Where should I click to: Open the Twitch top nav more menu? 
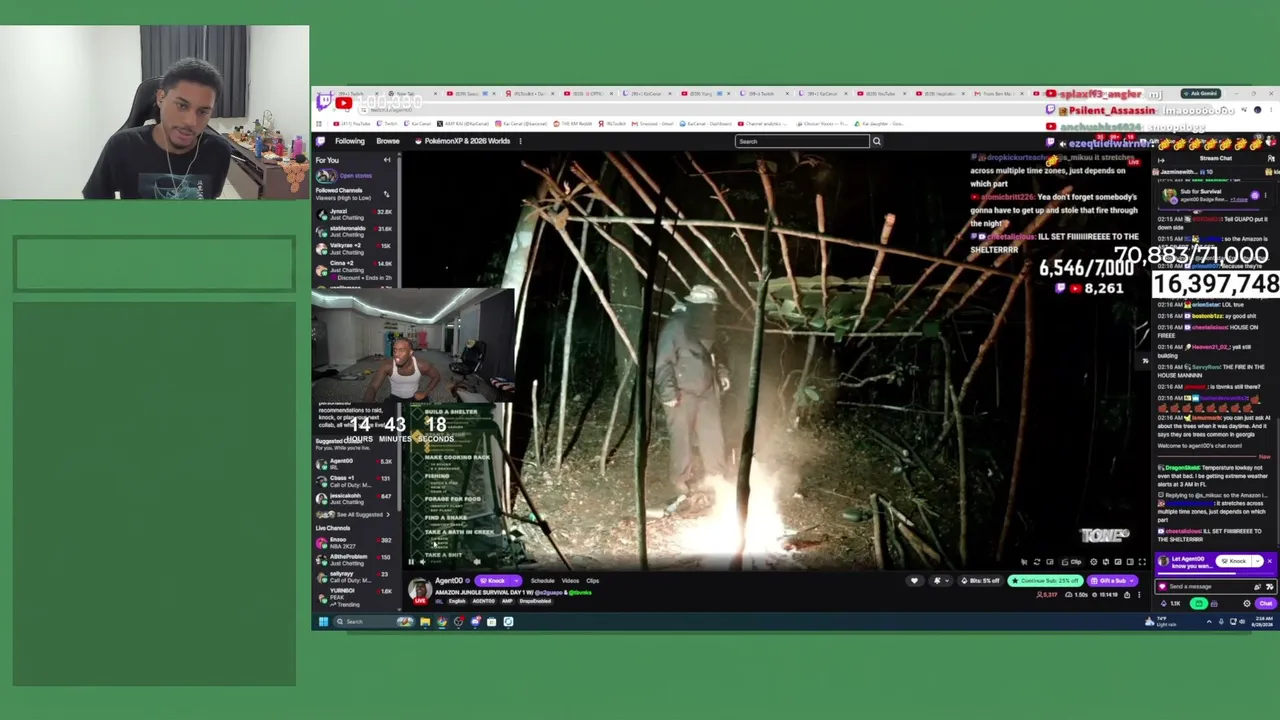point(520,141)
